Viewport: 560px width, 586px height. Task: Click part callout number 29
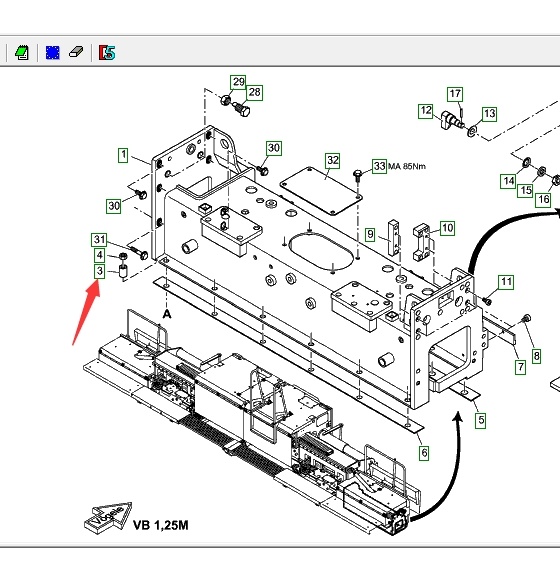coord(238,82)
